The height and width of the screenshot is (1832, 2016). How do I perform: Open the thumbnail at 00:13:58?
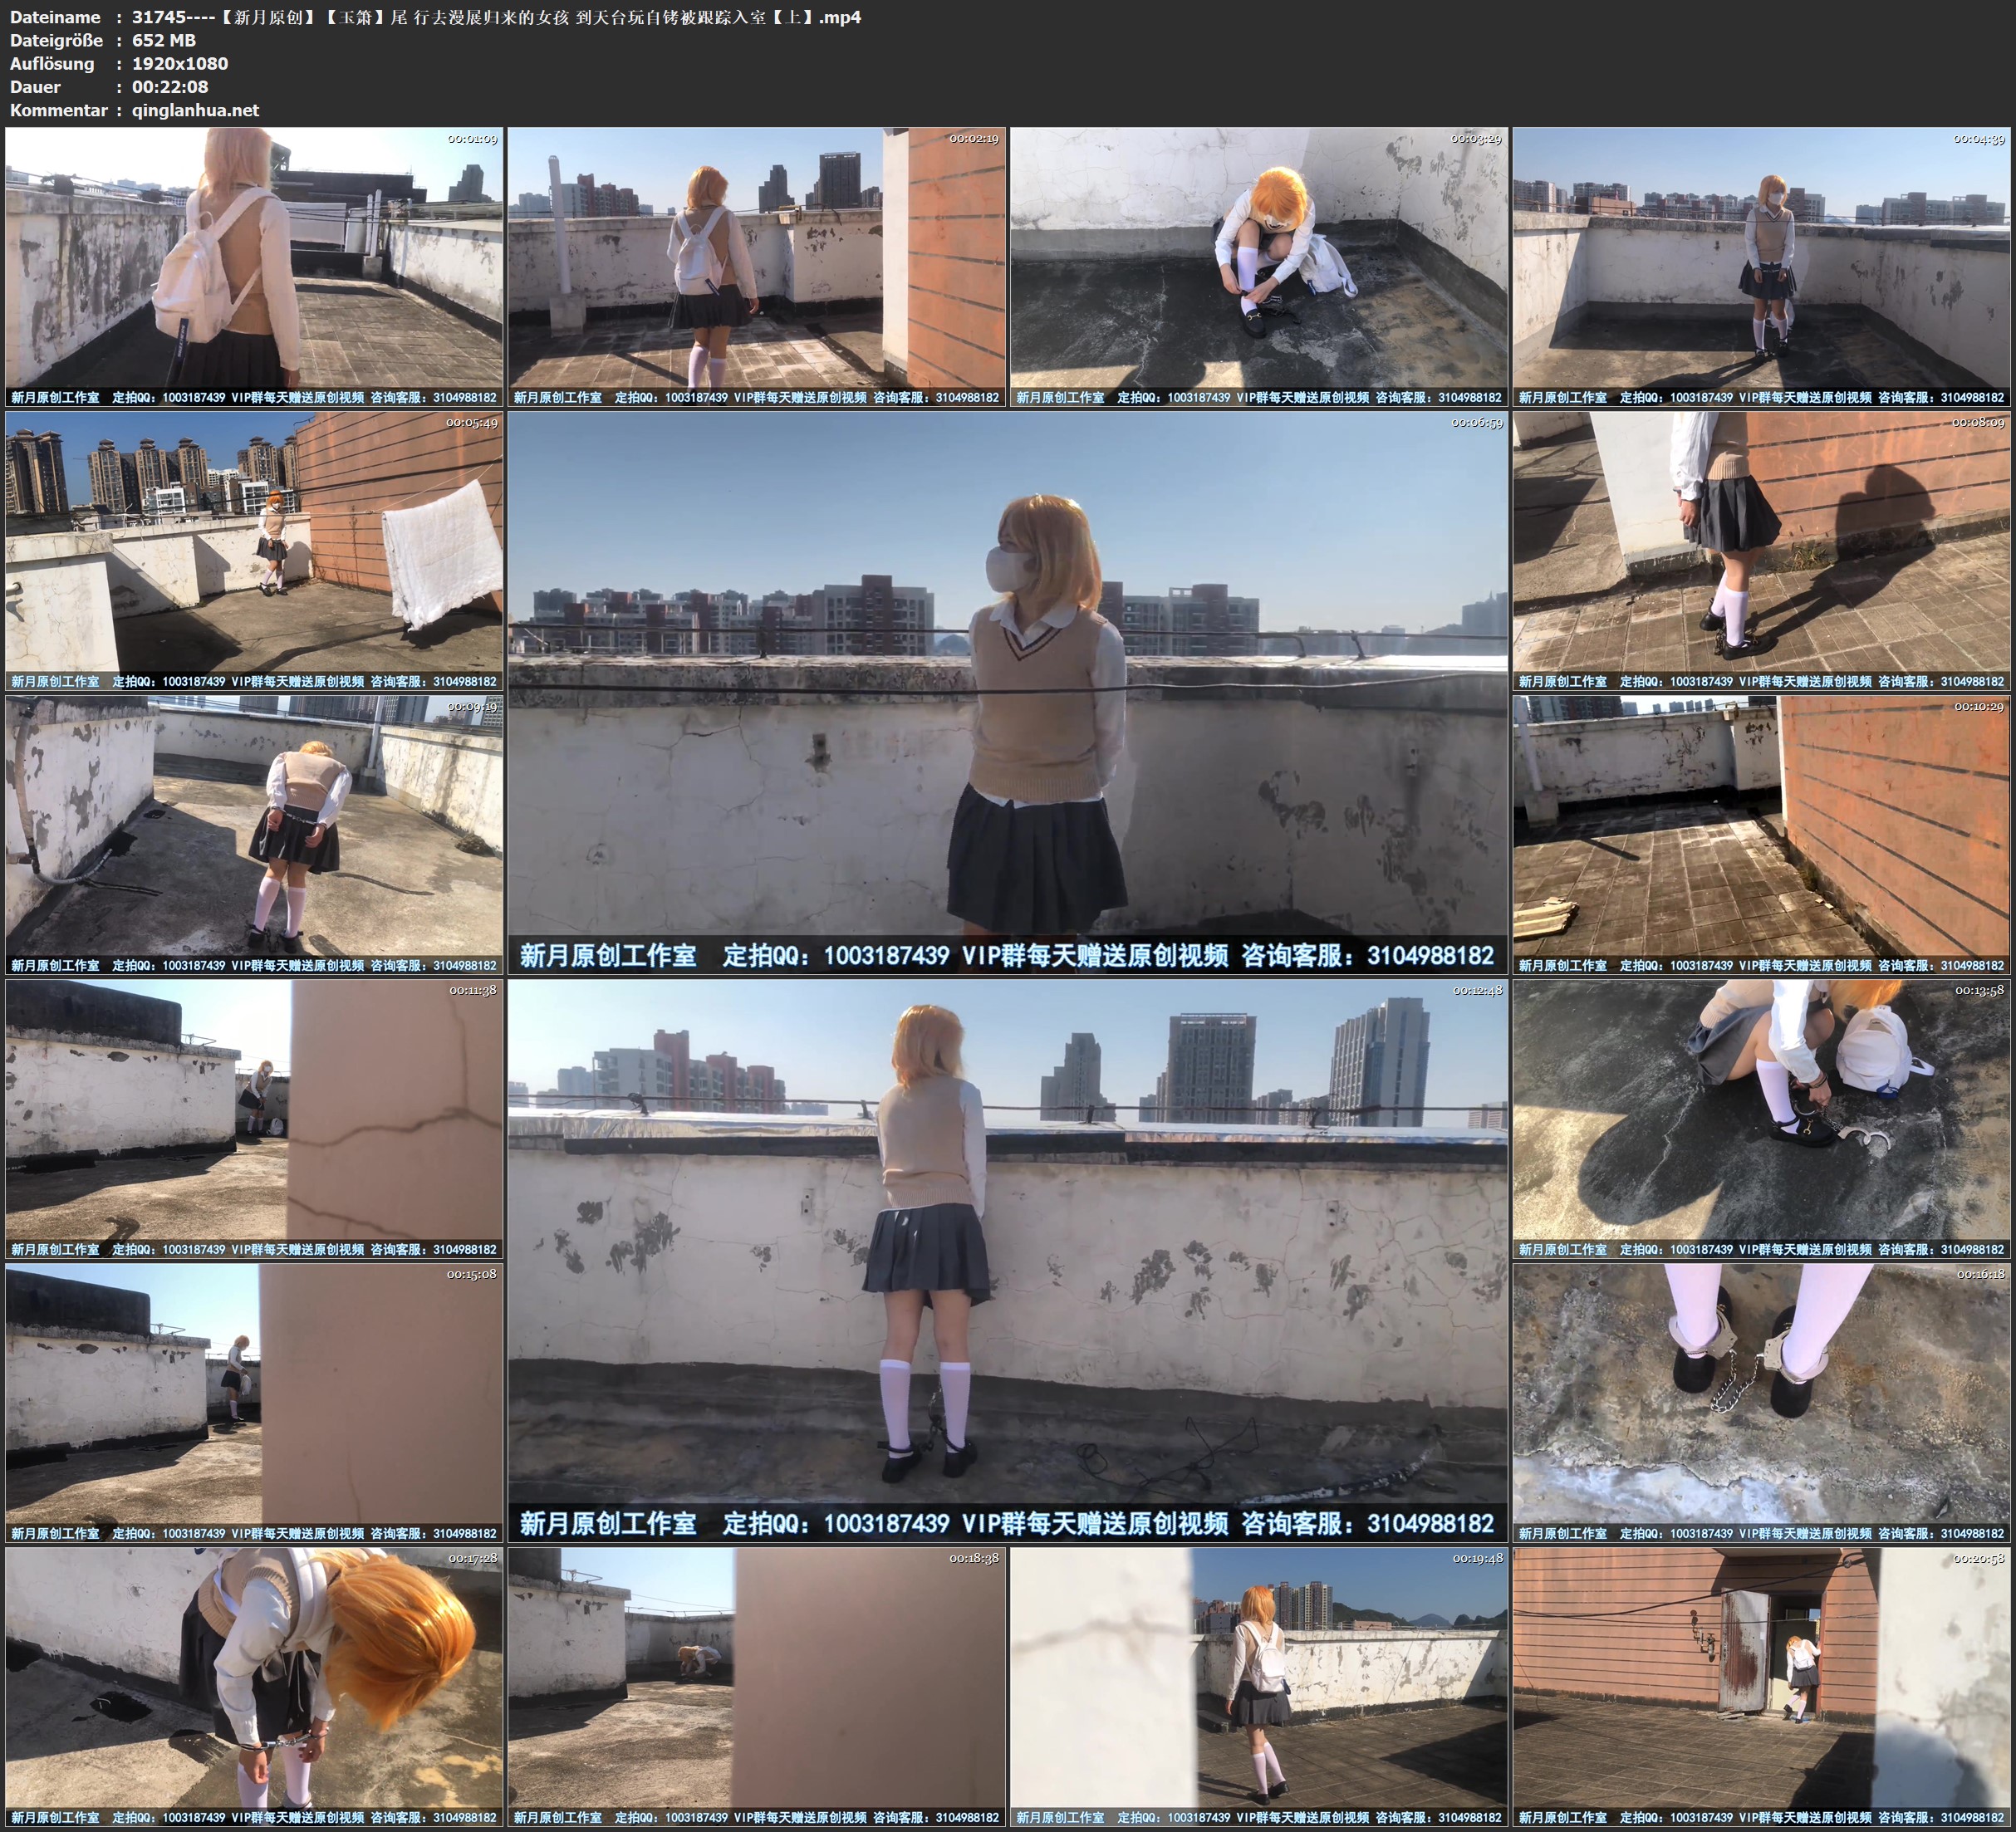tap(1762, 1118)
